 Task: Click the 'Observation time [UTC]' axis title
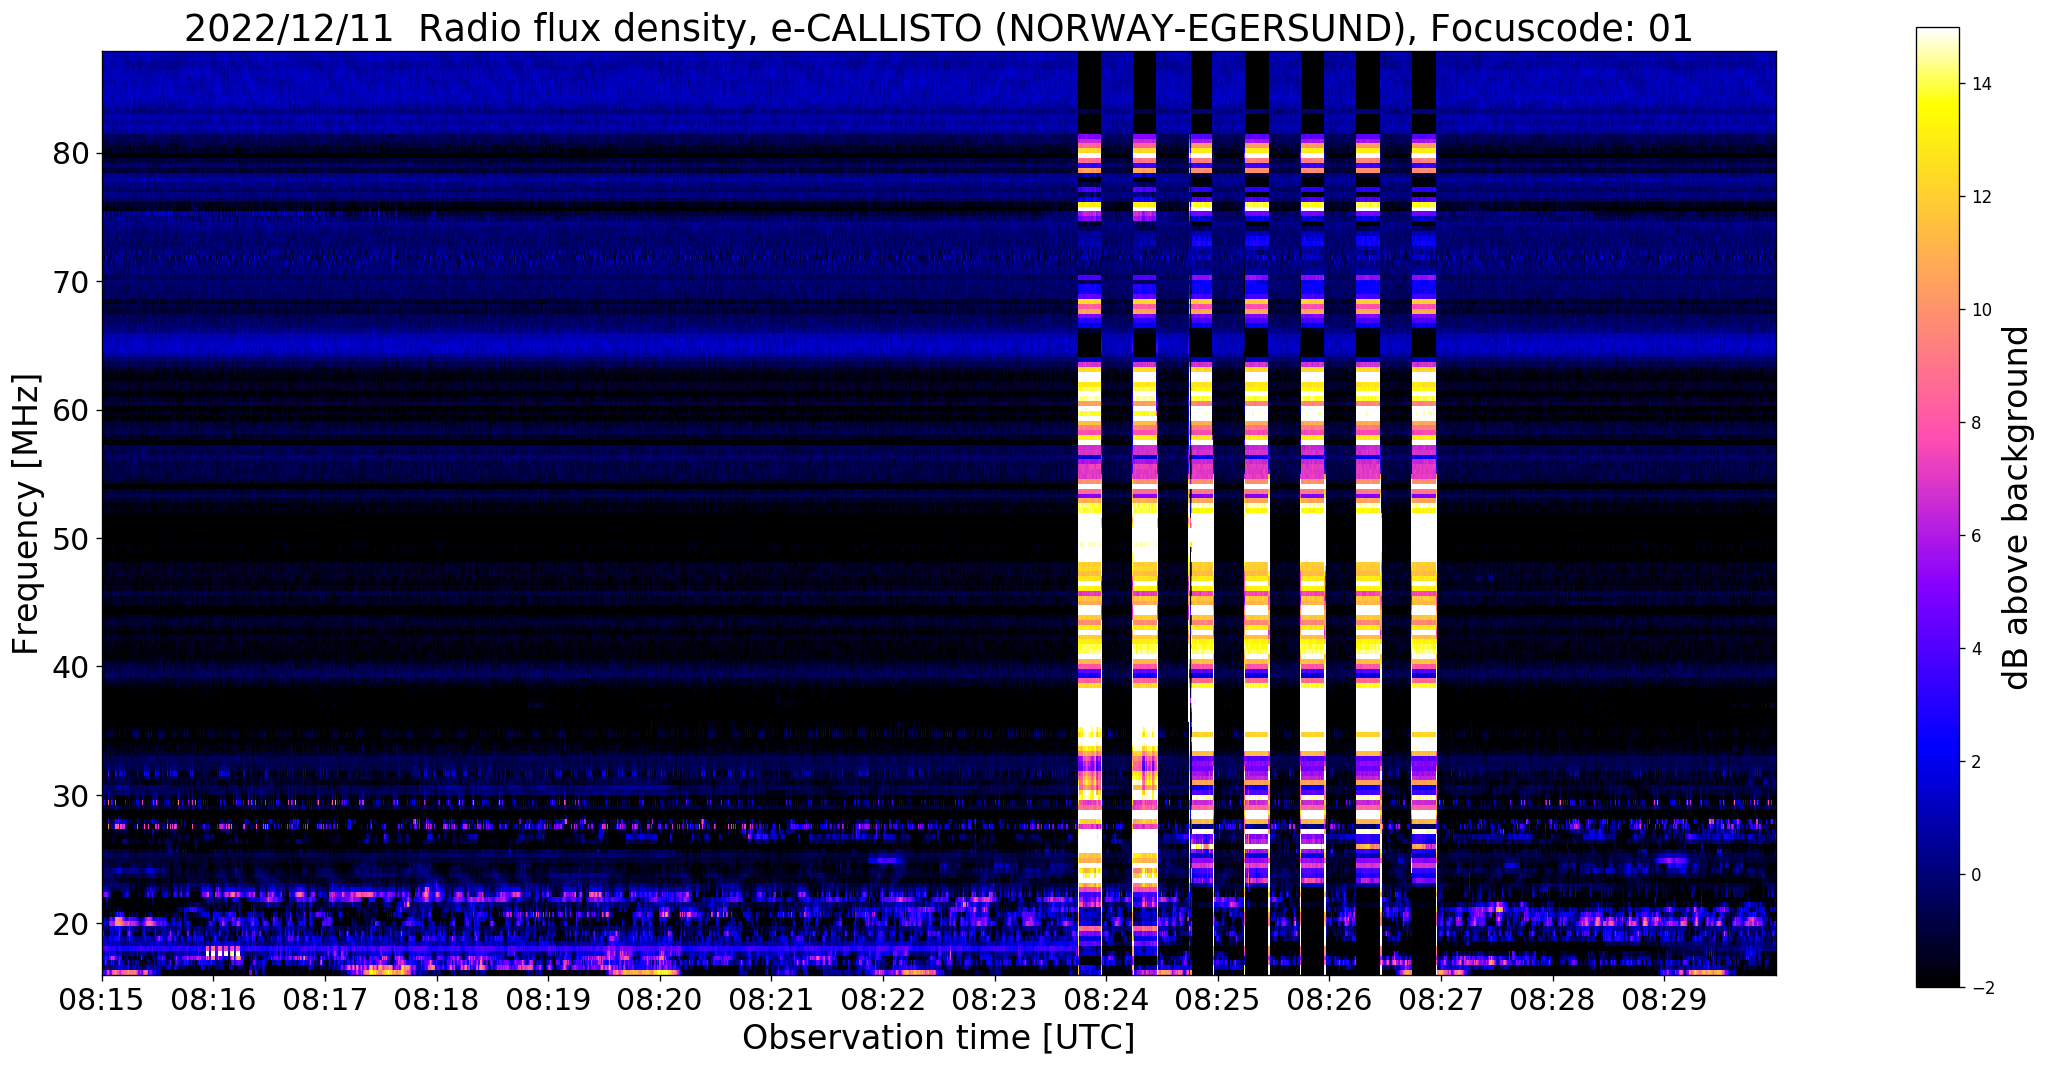coord(938,1038)
